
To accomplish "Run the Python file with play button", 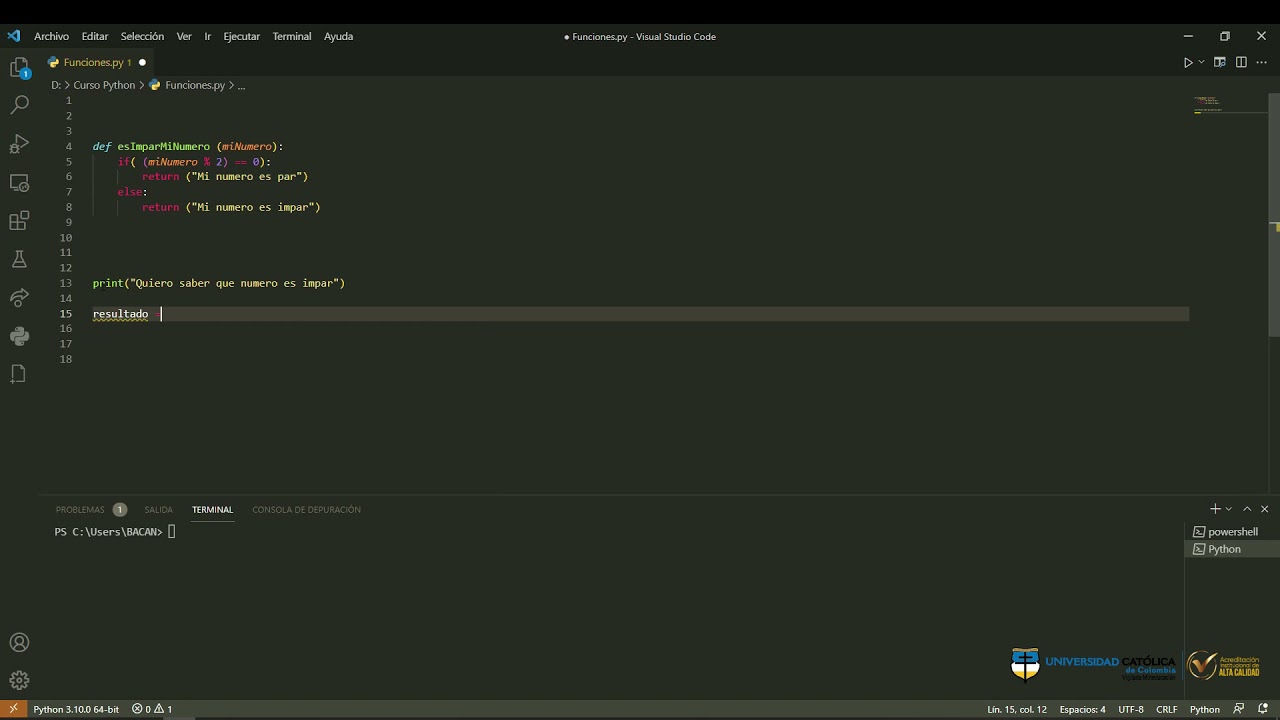I will 1188,62.
